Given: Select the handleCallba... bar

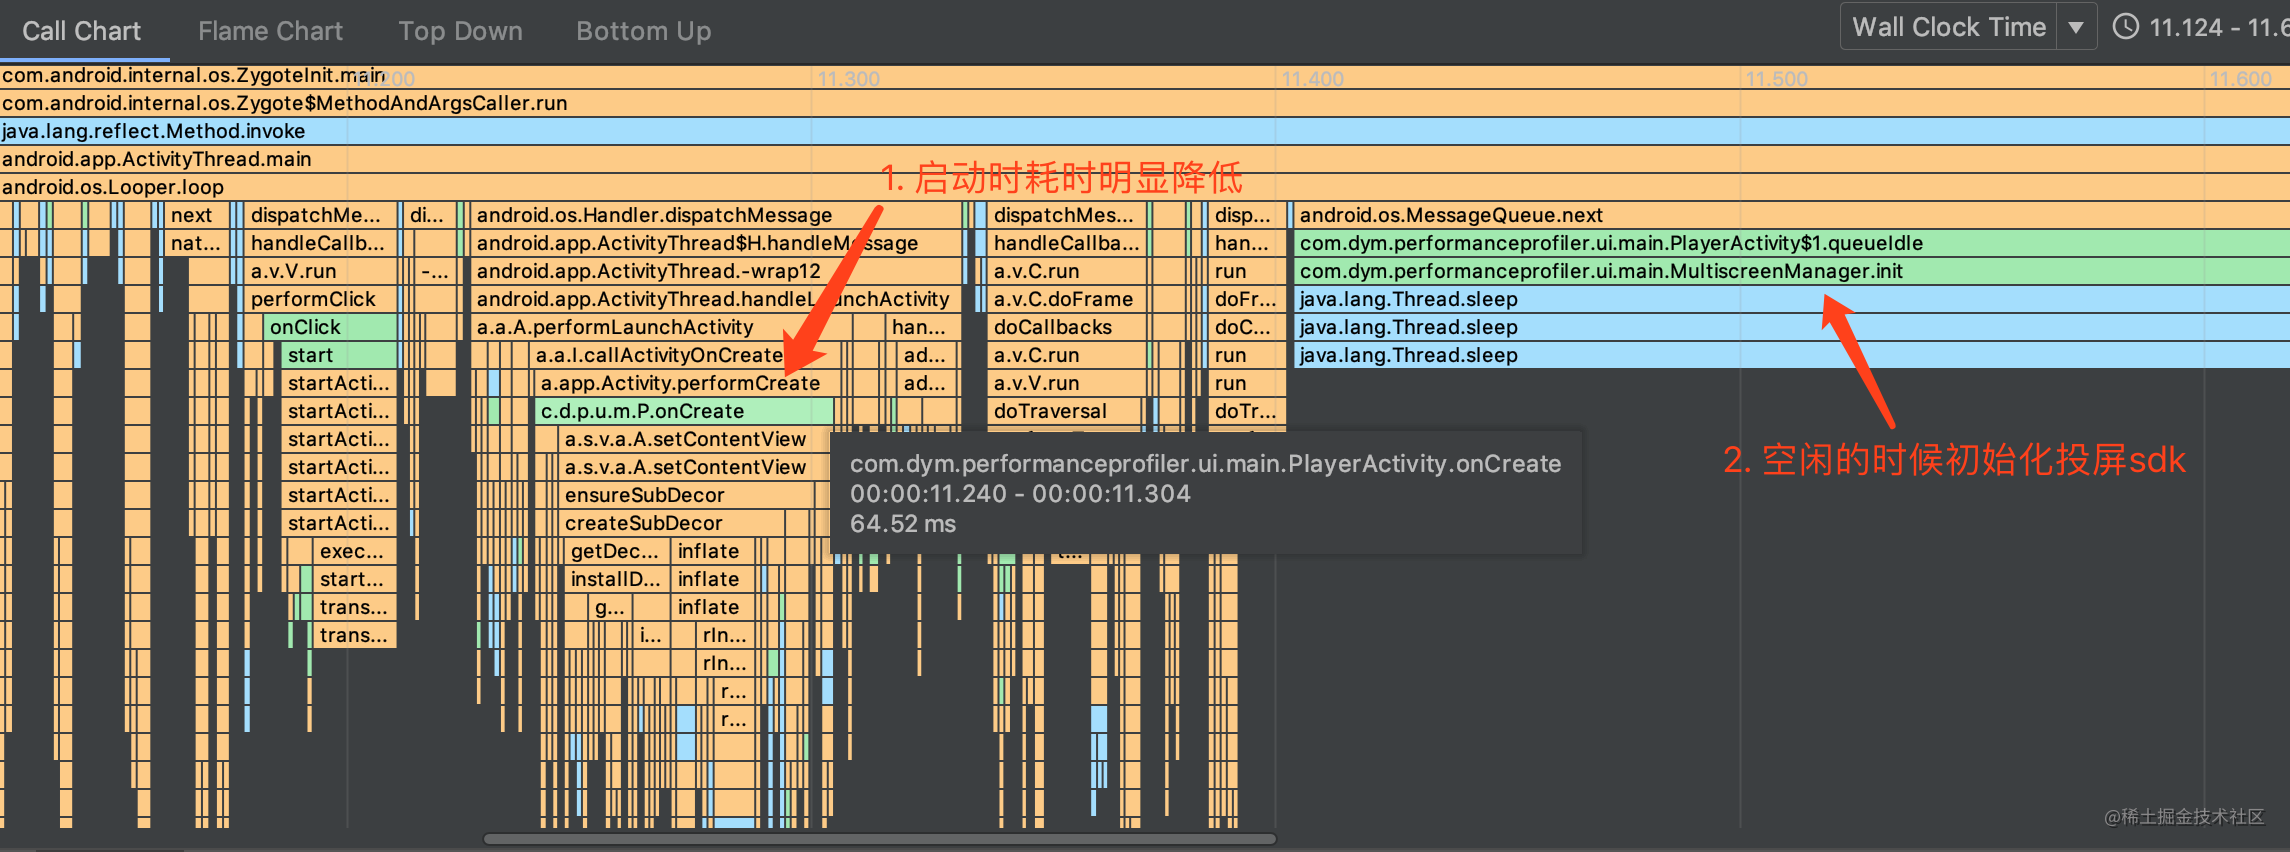Looking at the screenshot, I should (1067, 243).
